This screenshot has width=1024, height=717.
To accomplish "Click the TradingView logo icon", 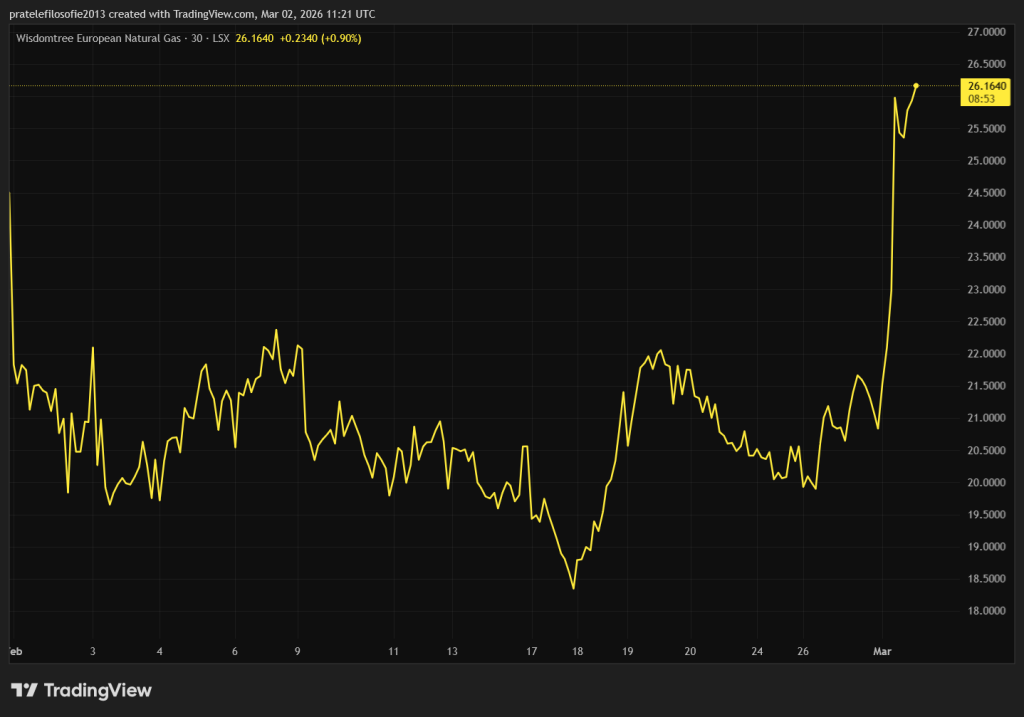I will coord(24,690).
